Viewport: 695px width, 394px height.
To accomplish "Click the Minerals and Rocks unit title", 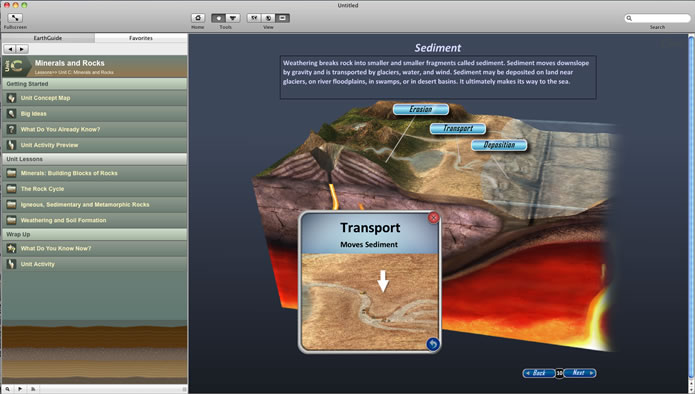I will click(70, 63).
